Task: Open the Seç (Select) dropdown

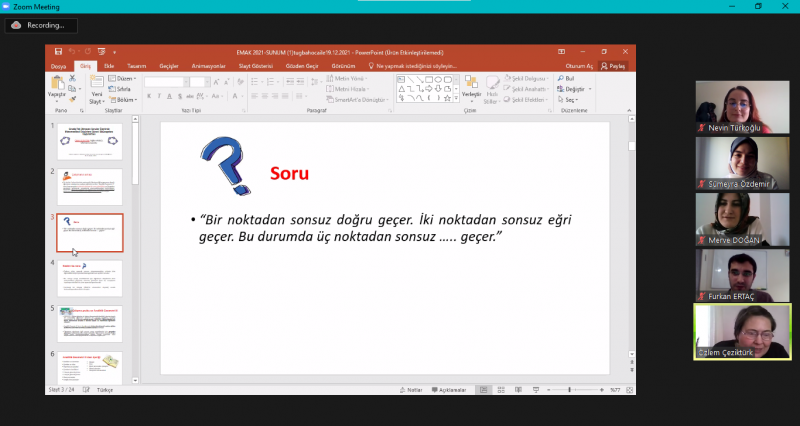Action: [571, 100]
